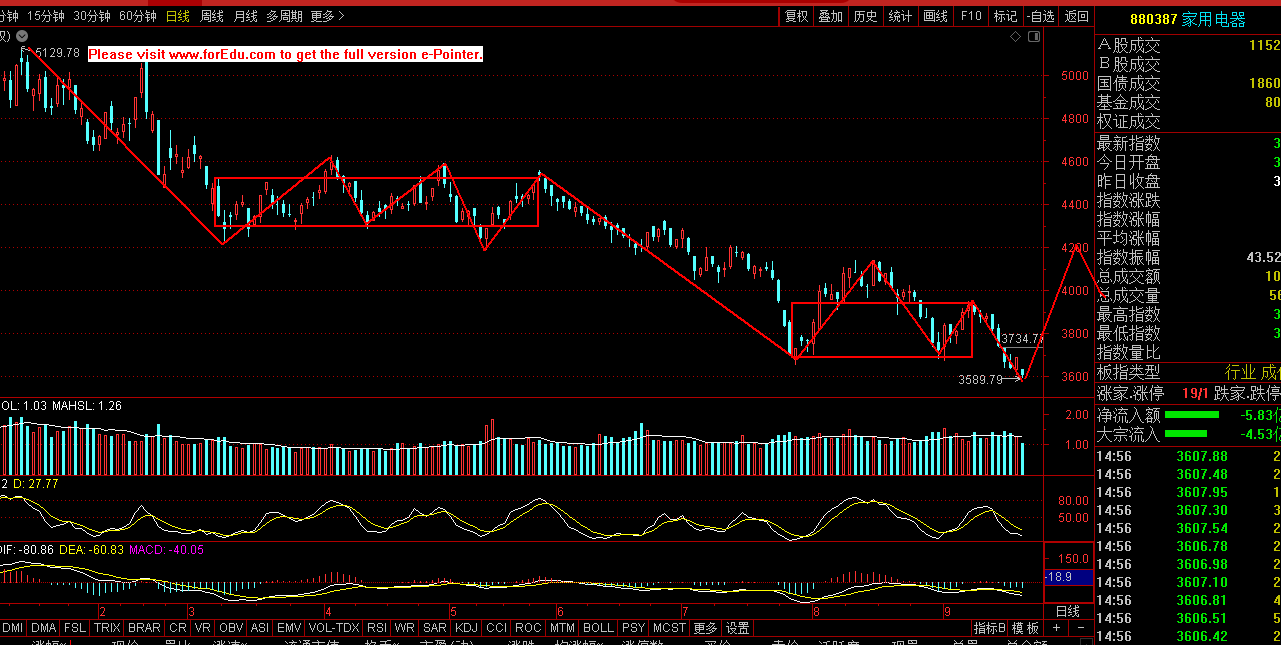The image size is (1281, 645).
Task: Select the BOLL indicator
Action: [x=598, y=628]
